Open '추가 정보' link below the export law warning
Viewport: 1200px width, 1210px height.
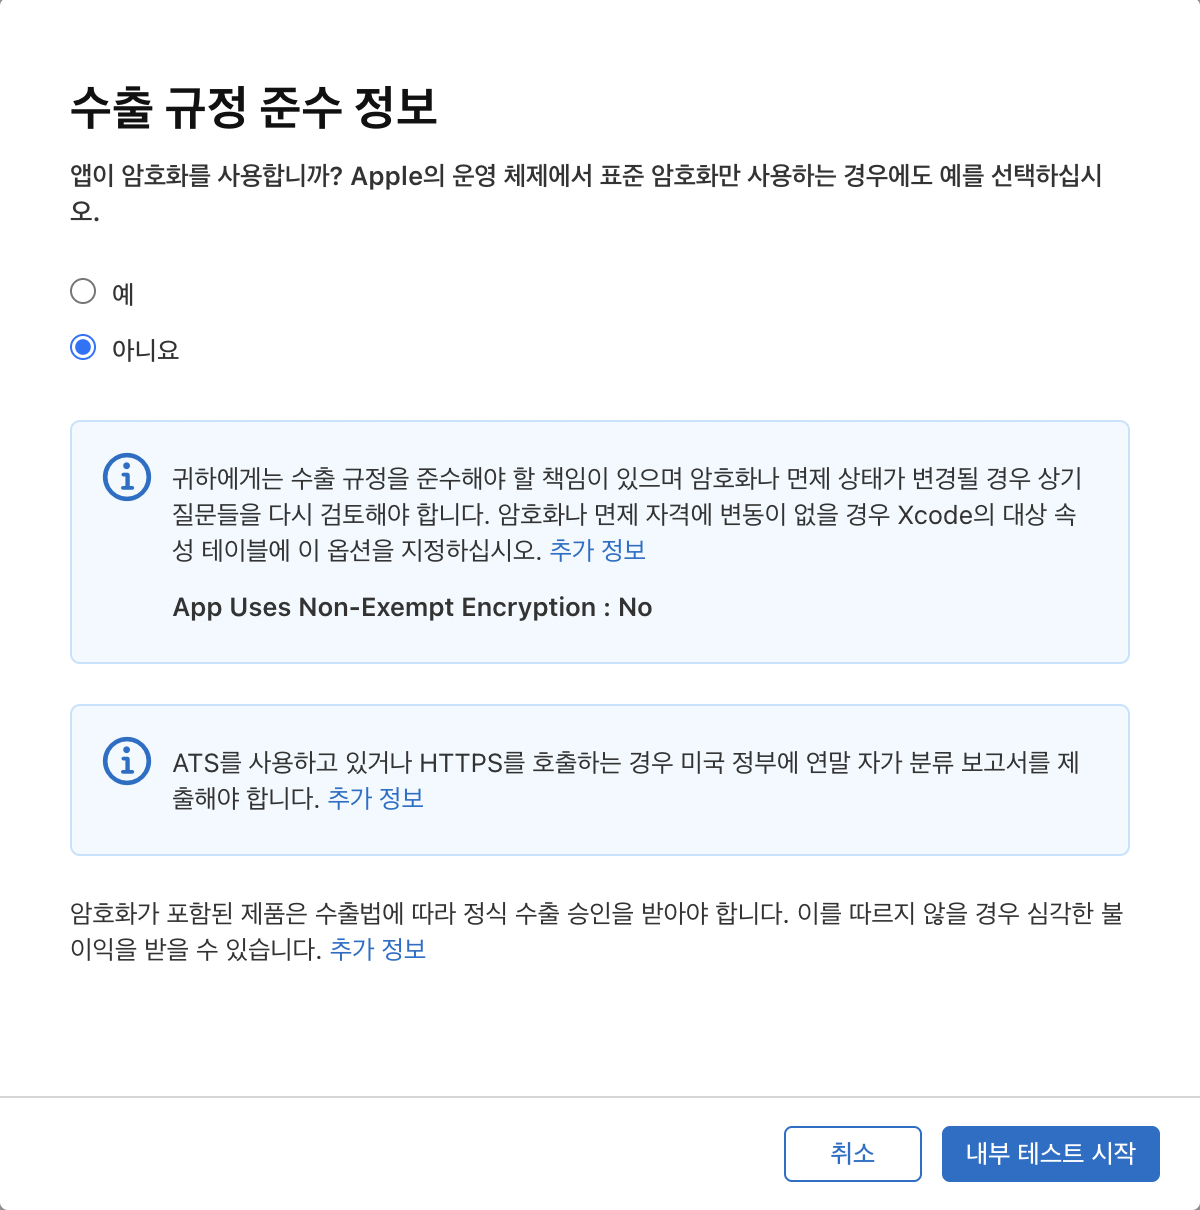click(378, 949)
